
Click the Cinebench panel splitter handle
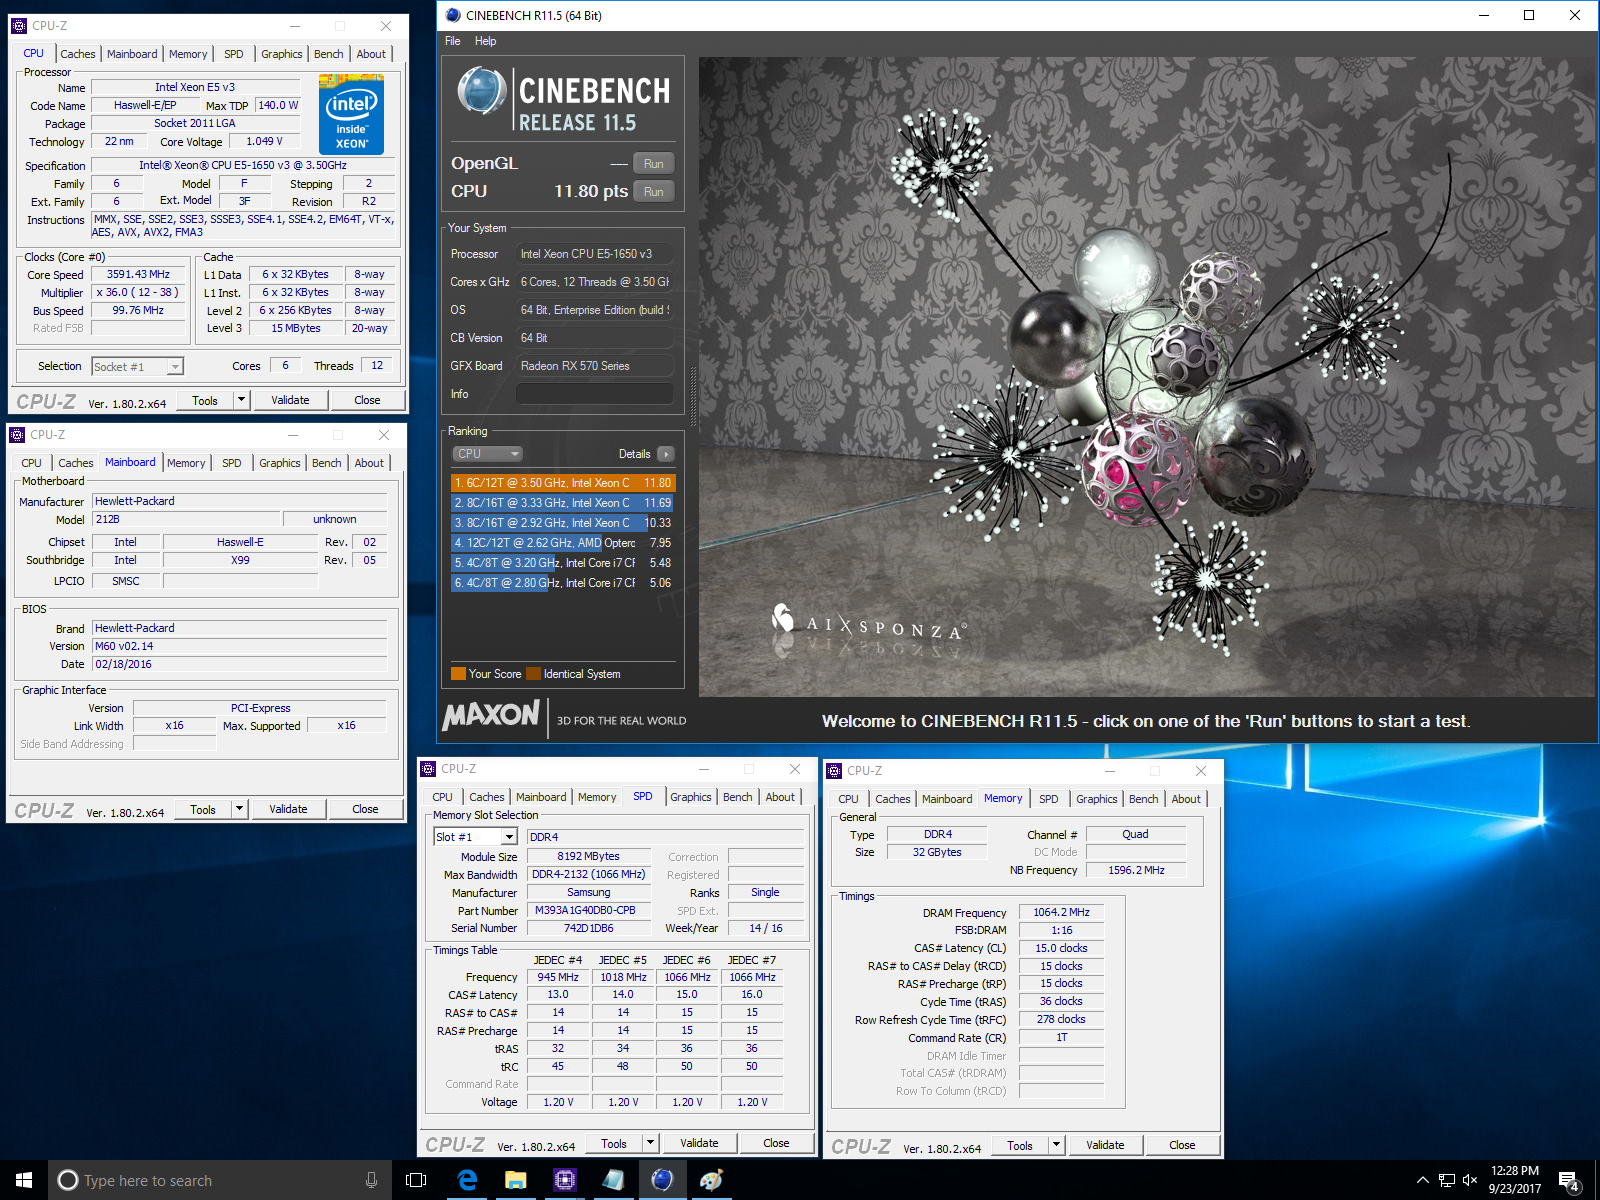click(x=692, y=397)
